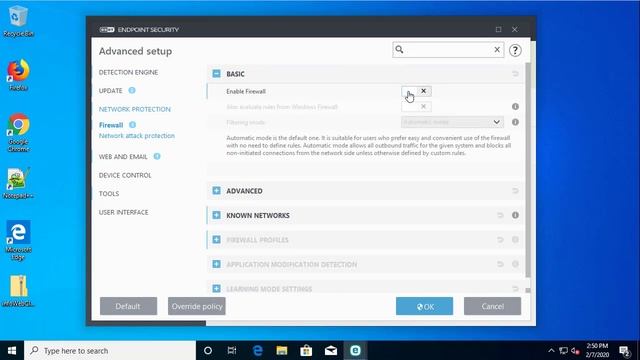Open the Action Center notifications
The height and width of the screenshot is (360, 640).
point(624,351)
